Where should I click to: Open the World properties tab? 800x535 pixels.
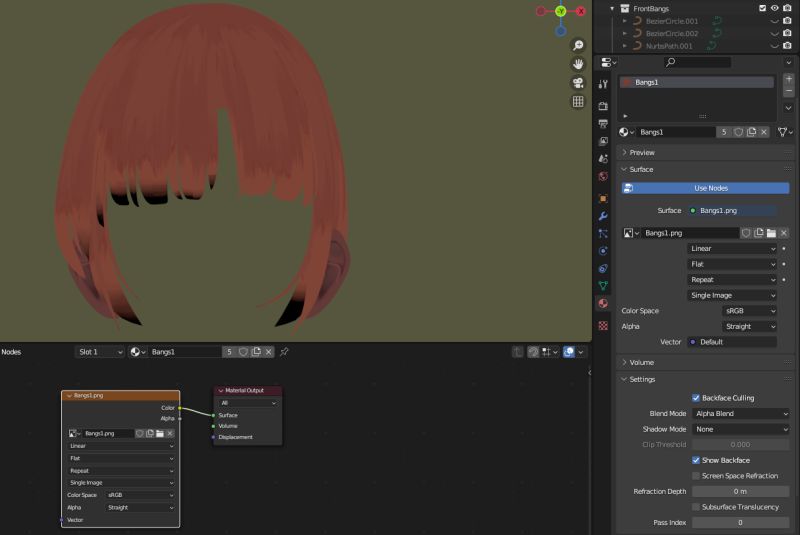603,176
